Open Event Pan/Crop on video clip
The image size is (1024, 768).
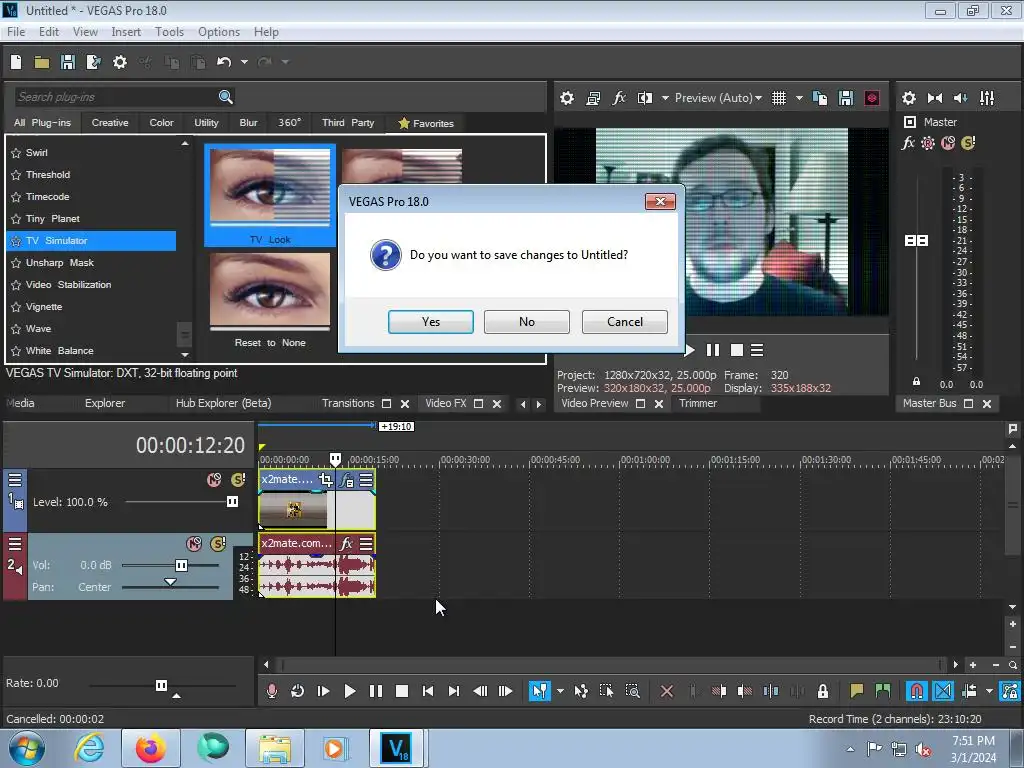(325, 481)
